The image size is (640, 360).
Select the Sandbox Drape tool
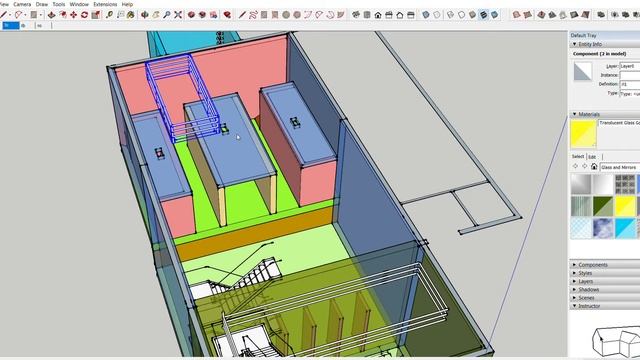[x=563, y=15]
